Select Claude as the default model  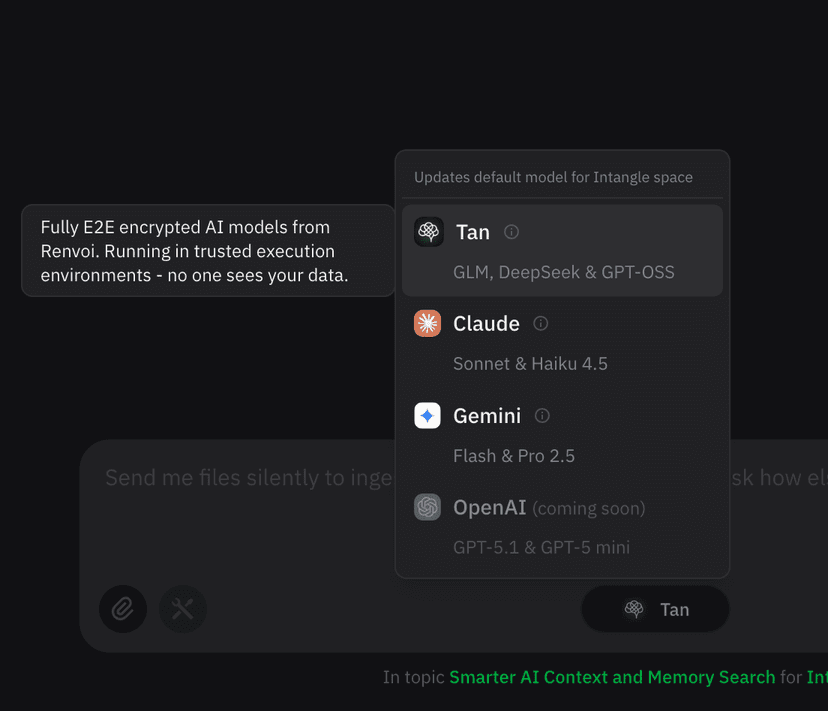[x=562, y=342]
